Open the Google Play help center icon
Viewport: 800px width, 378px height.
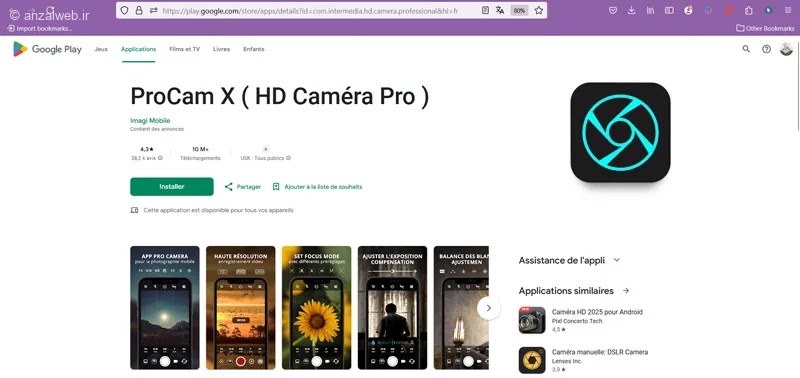click(766, 49)
